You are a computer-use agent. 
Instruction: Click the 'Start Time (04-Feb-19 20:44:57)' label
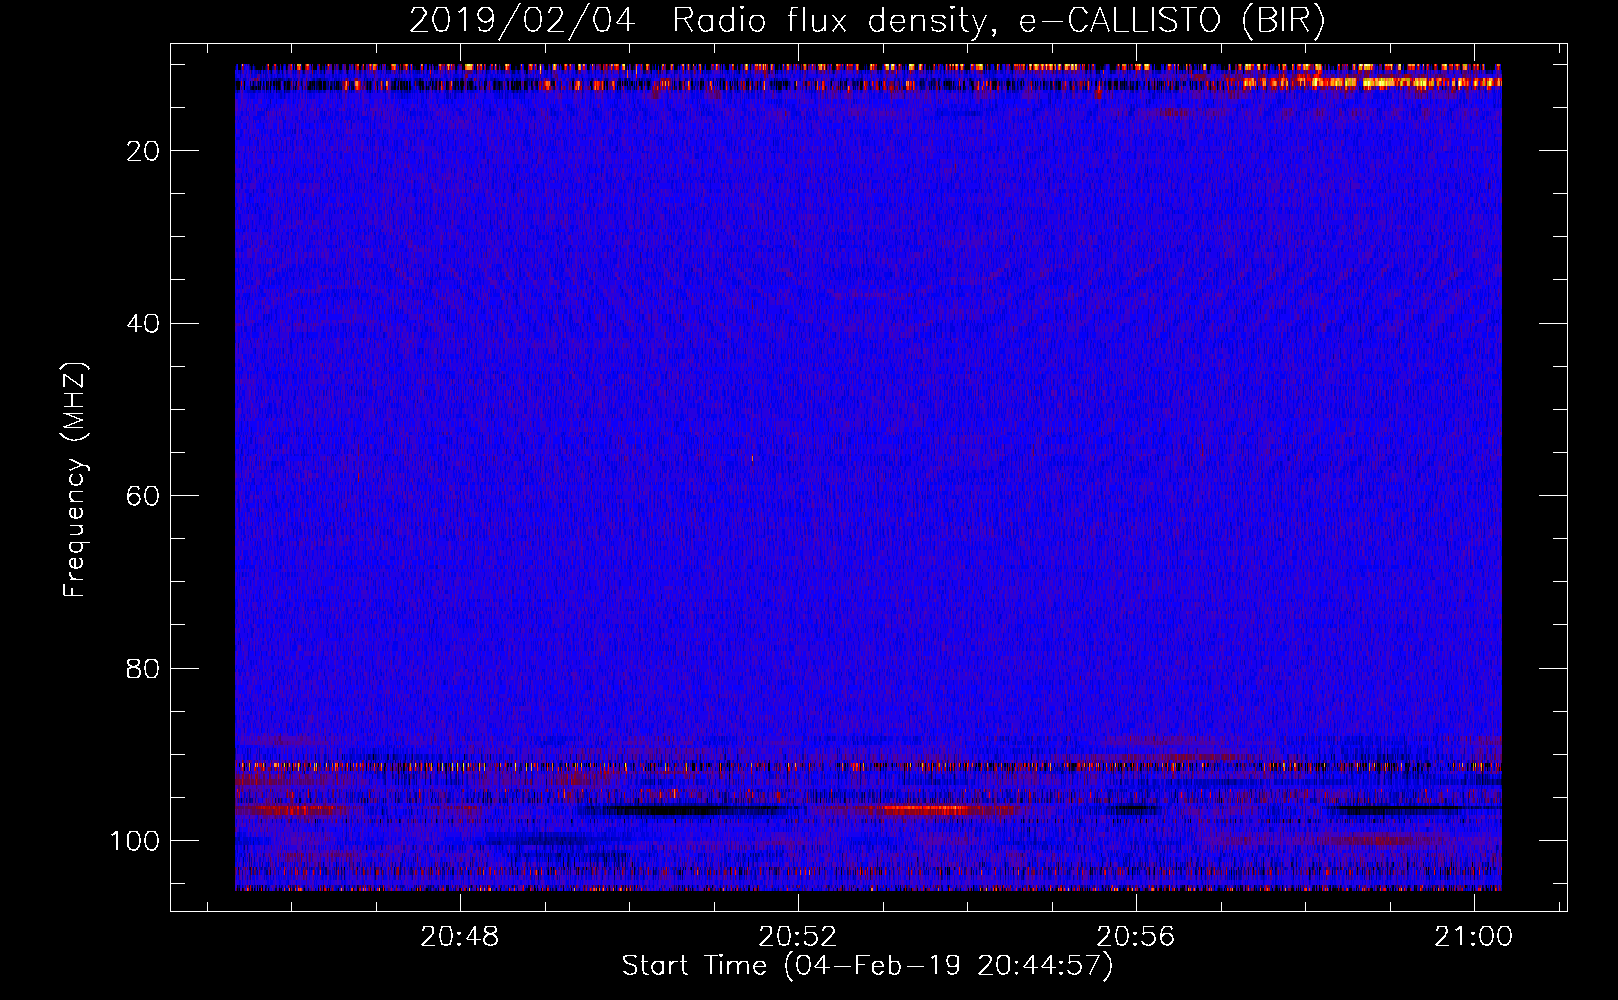[867, 966]
